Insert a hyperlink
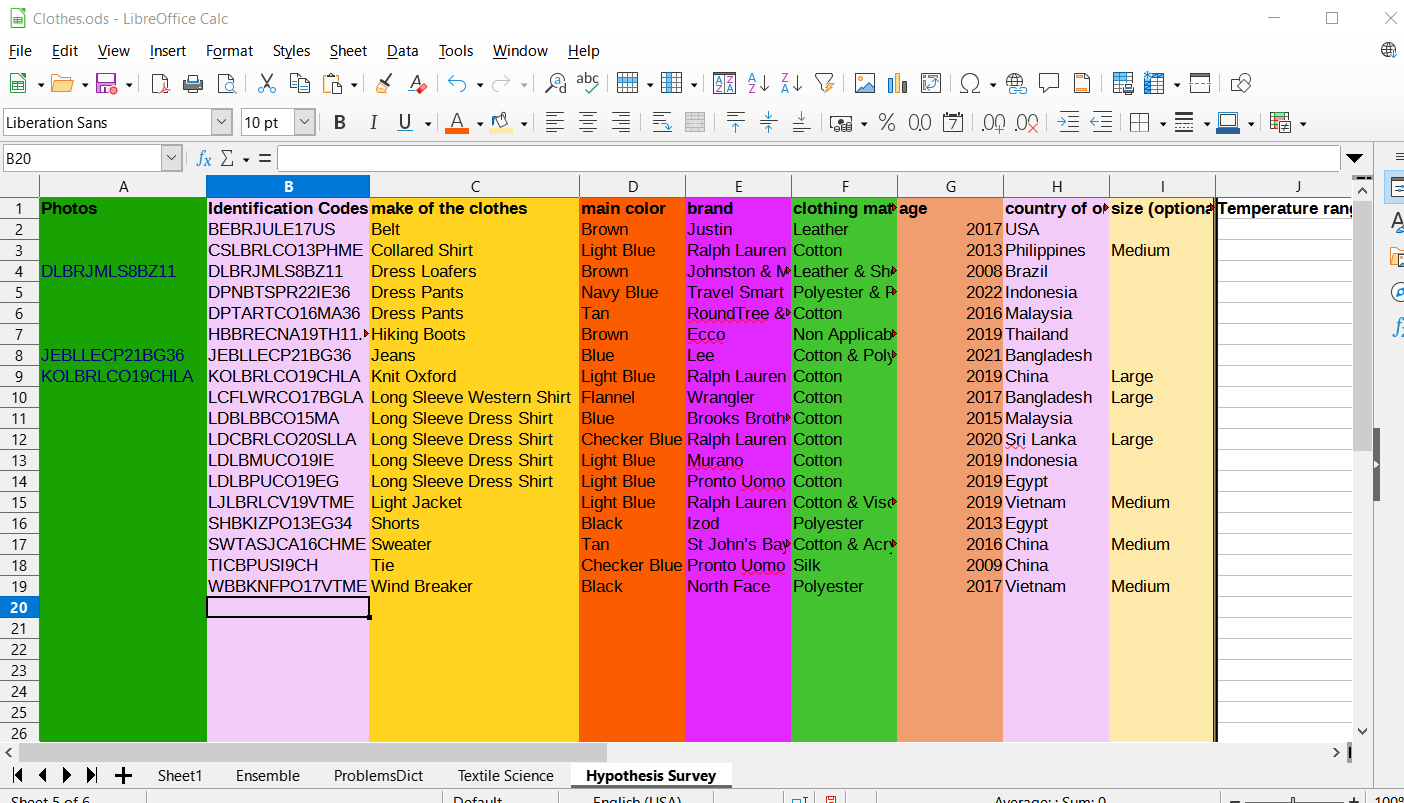Screen dimensions: 1404x803 (1016, 84)
